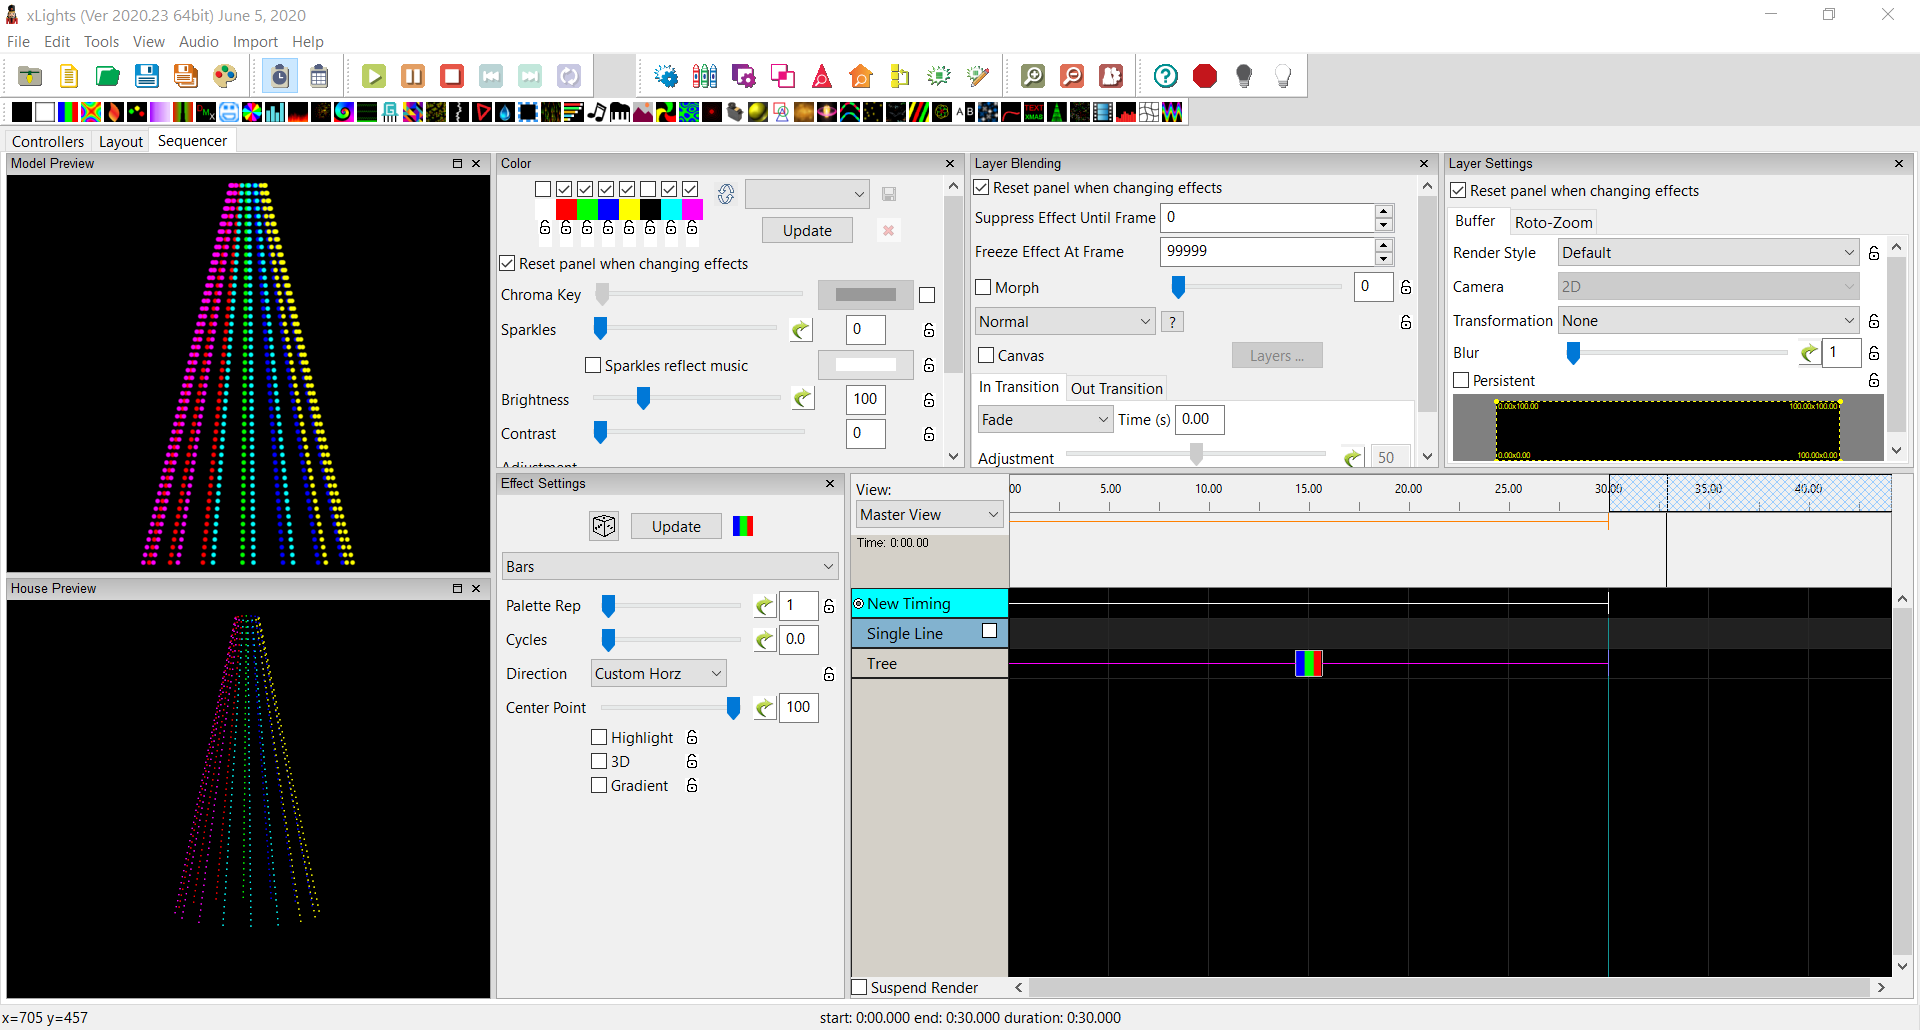The height and width of the screenshot is (1030, 1920).
Task: Enable the Morph checkbox in Layer Blending
Action: (983, 287)
